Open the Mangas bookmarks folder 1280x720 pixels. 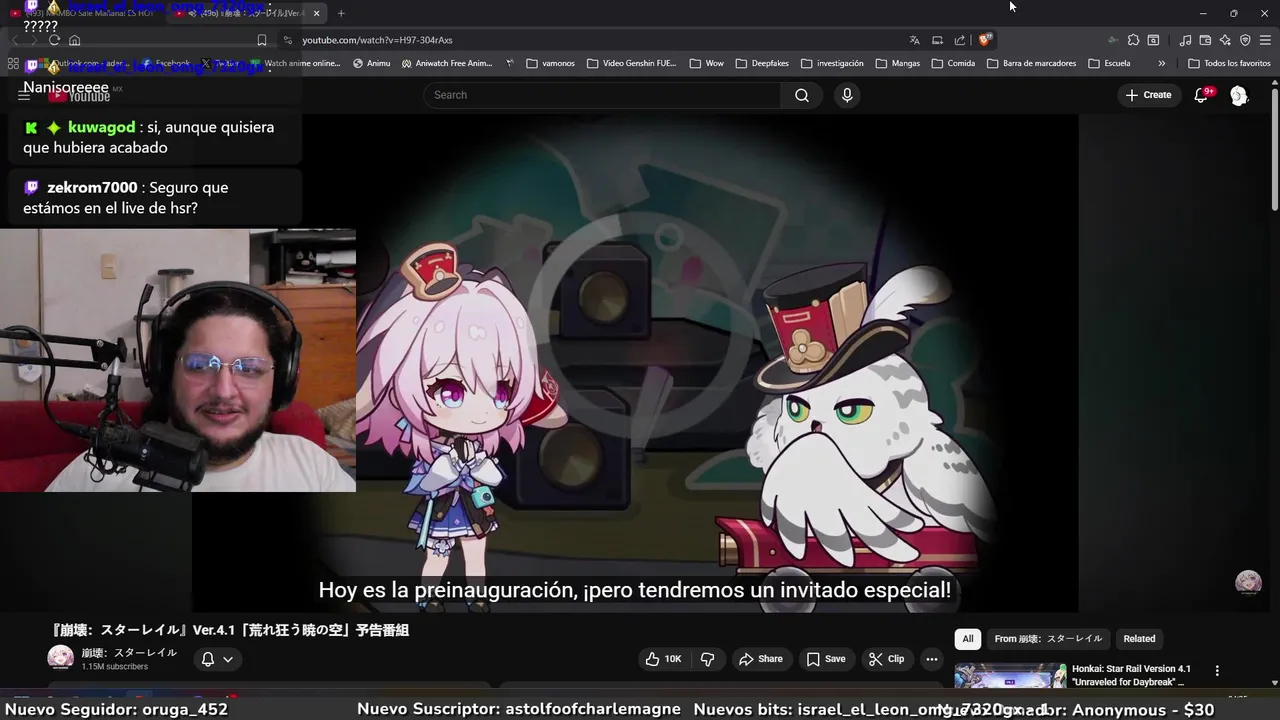(898, 63)
